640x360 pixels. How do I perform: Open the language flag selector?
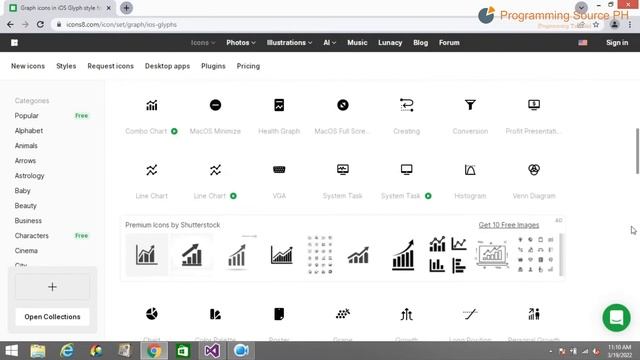[x=583, y=42]
